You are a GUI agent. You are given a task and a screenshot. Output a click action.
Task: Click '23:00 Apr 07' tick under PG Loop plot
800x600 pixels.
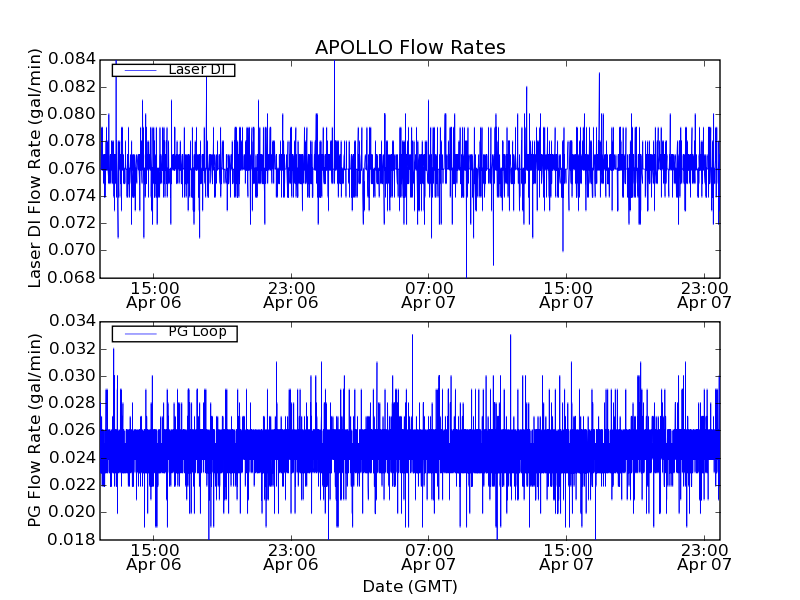(704, 558)
